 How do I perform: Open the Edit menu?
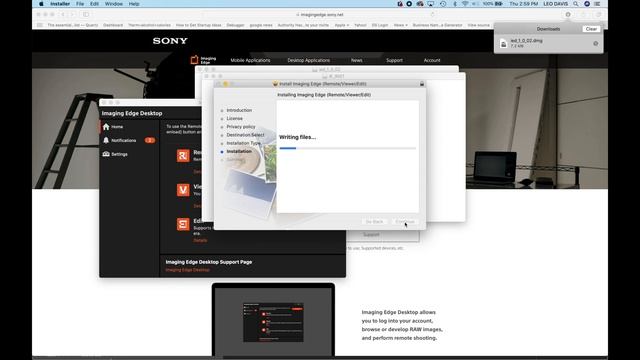click(94, 4)
